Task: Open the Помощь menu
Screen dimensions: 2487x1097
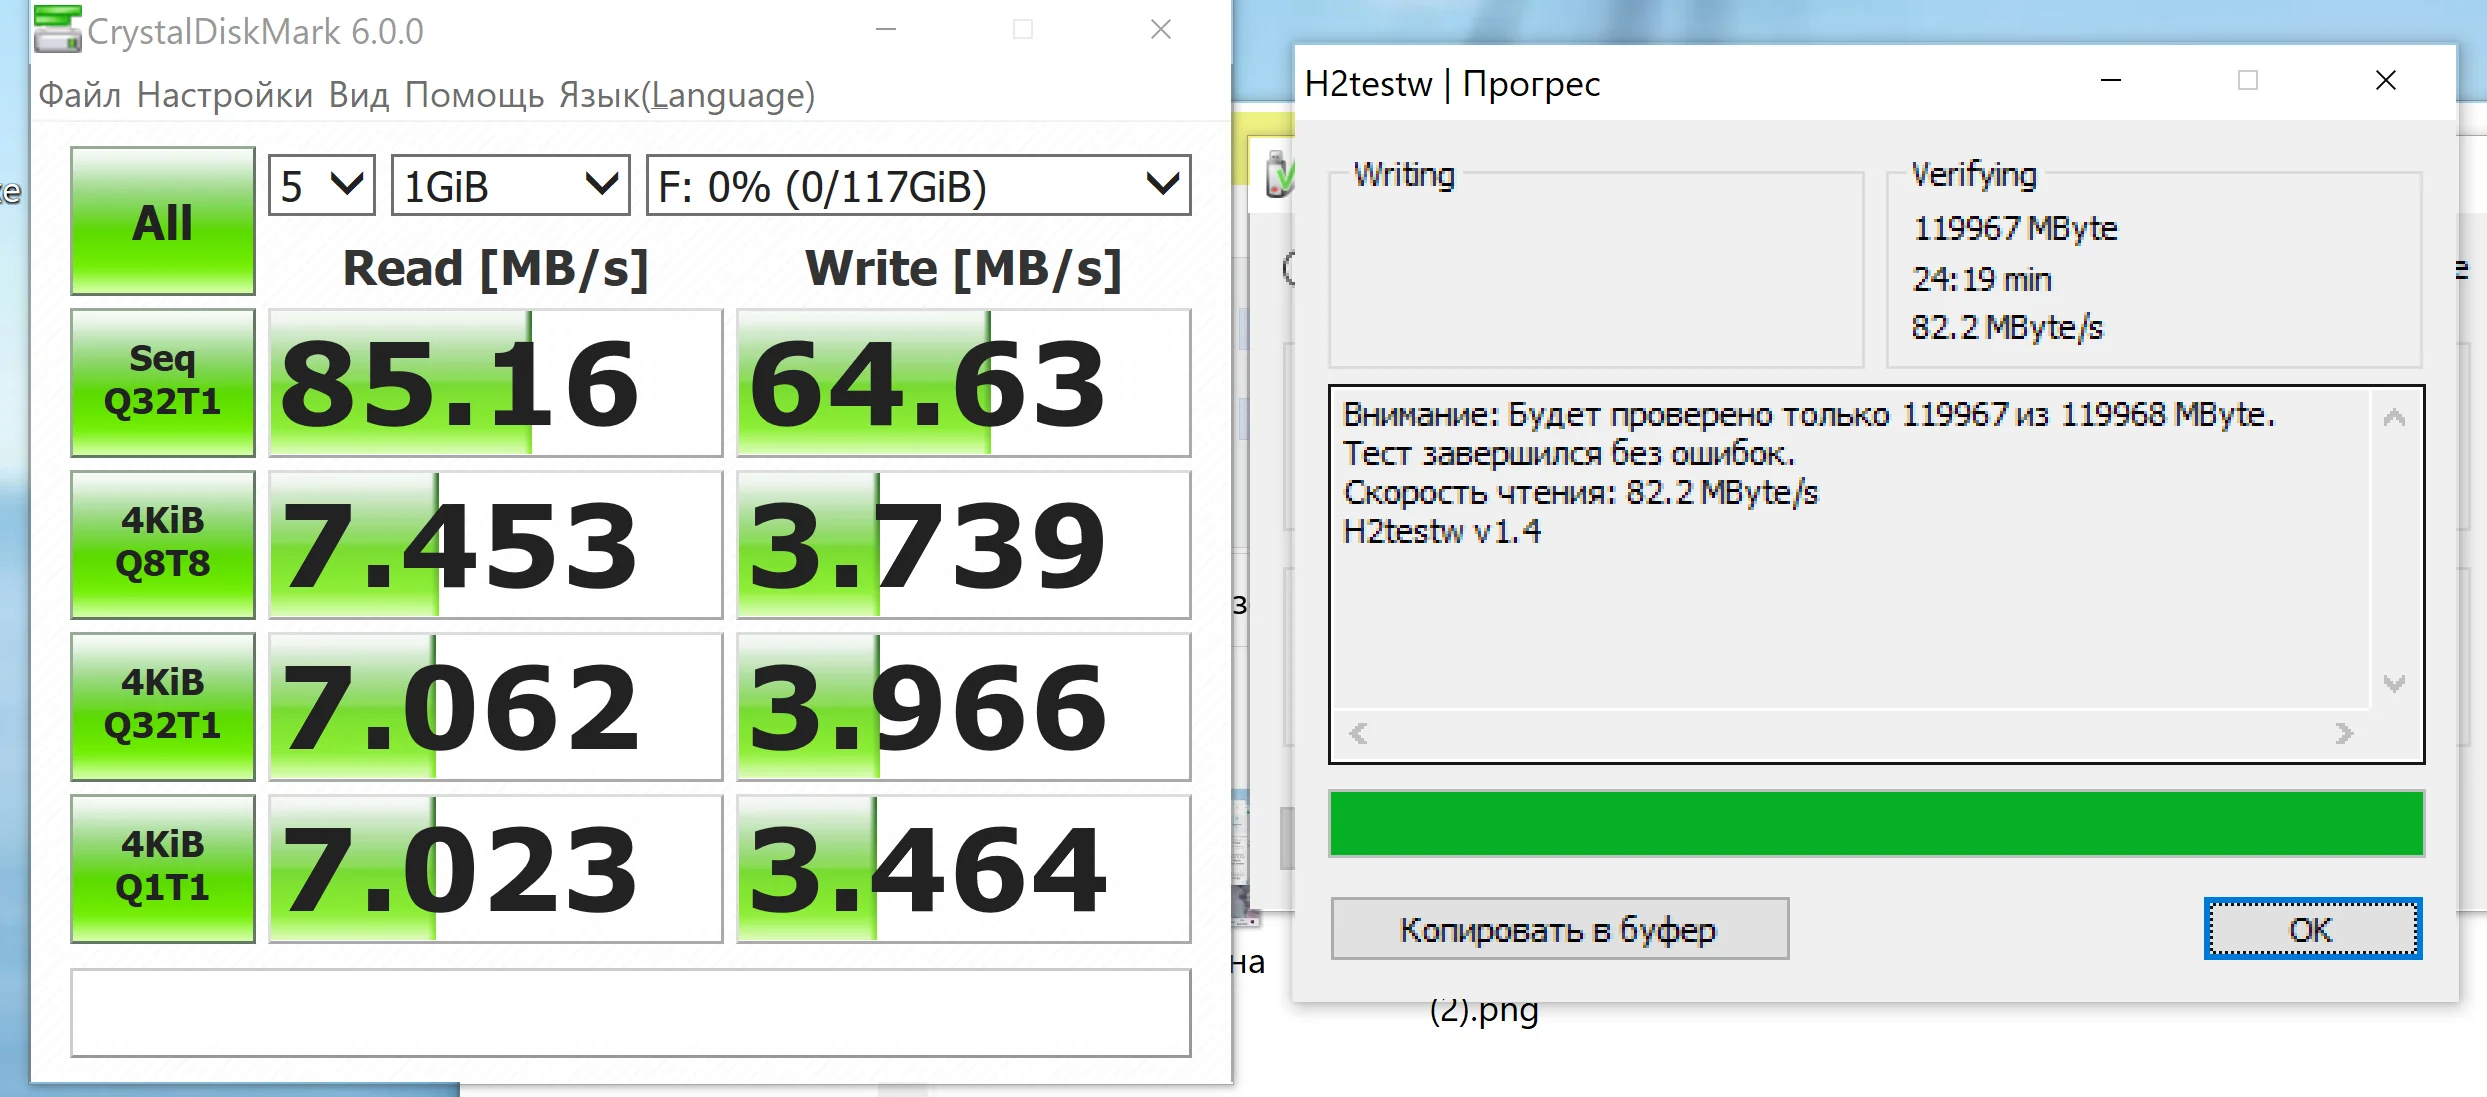Action: 474,95
